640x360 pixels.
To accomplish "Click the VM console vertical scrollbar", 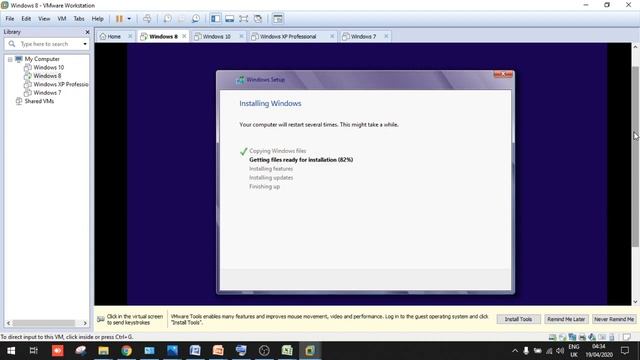I will click(x=636, y=157).
